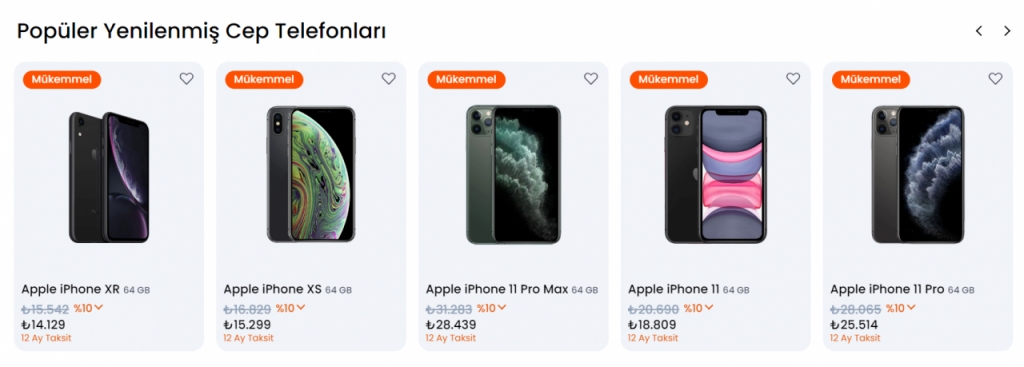This screenshot has width=1024, height=367.
Task: Select the Mükemmel badge on iPhone XR
Action: click(62, 80)
